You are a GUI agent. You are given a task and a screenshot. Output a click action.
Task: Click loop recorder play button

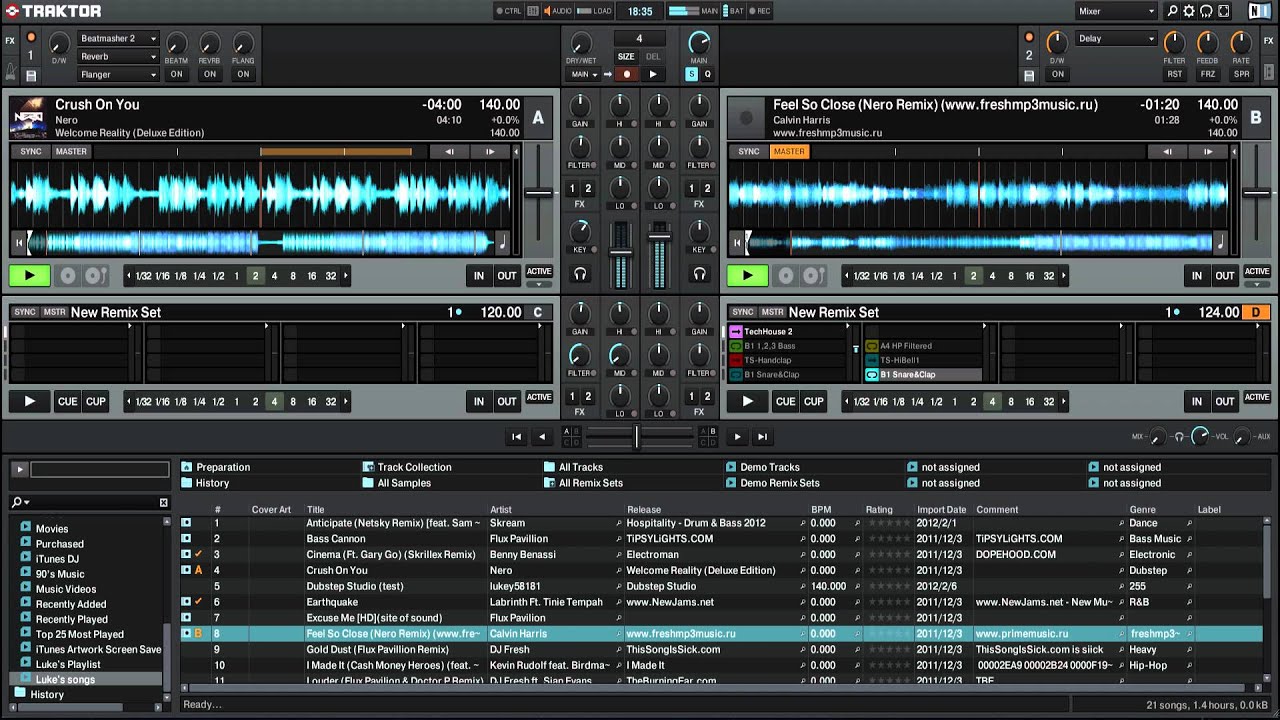coord(653,74)
